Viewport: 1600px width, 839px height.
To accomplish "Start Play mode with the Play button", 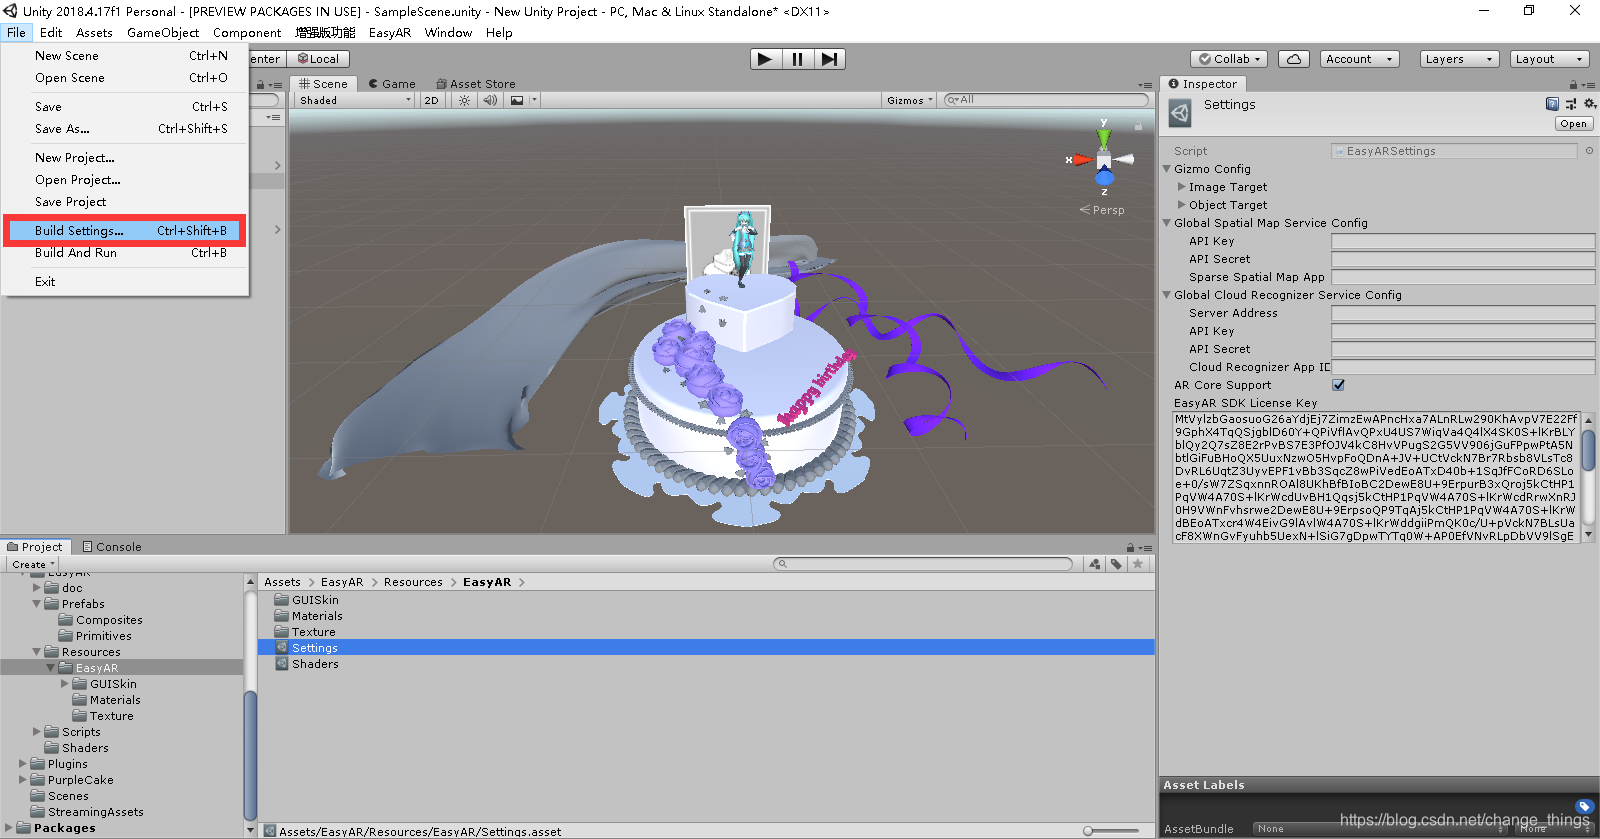I will coord(766,59).
